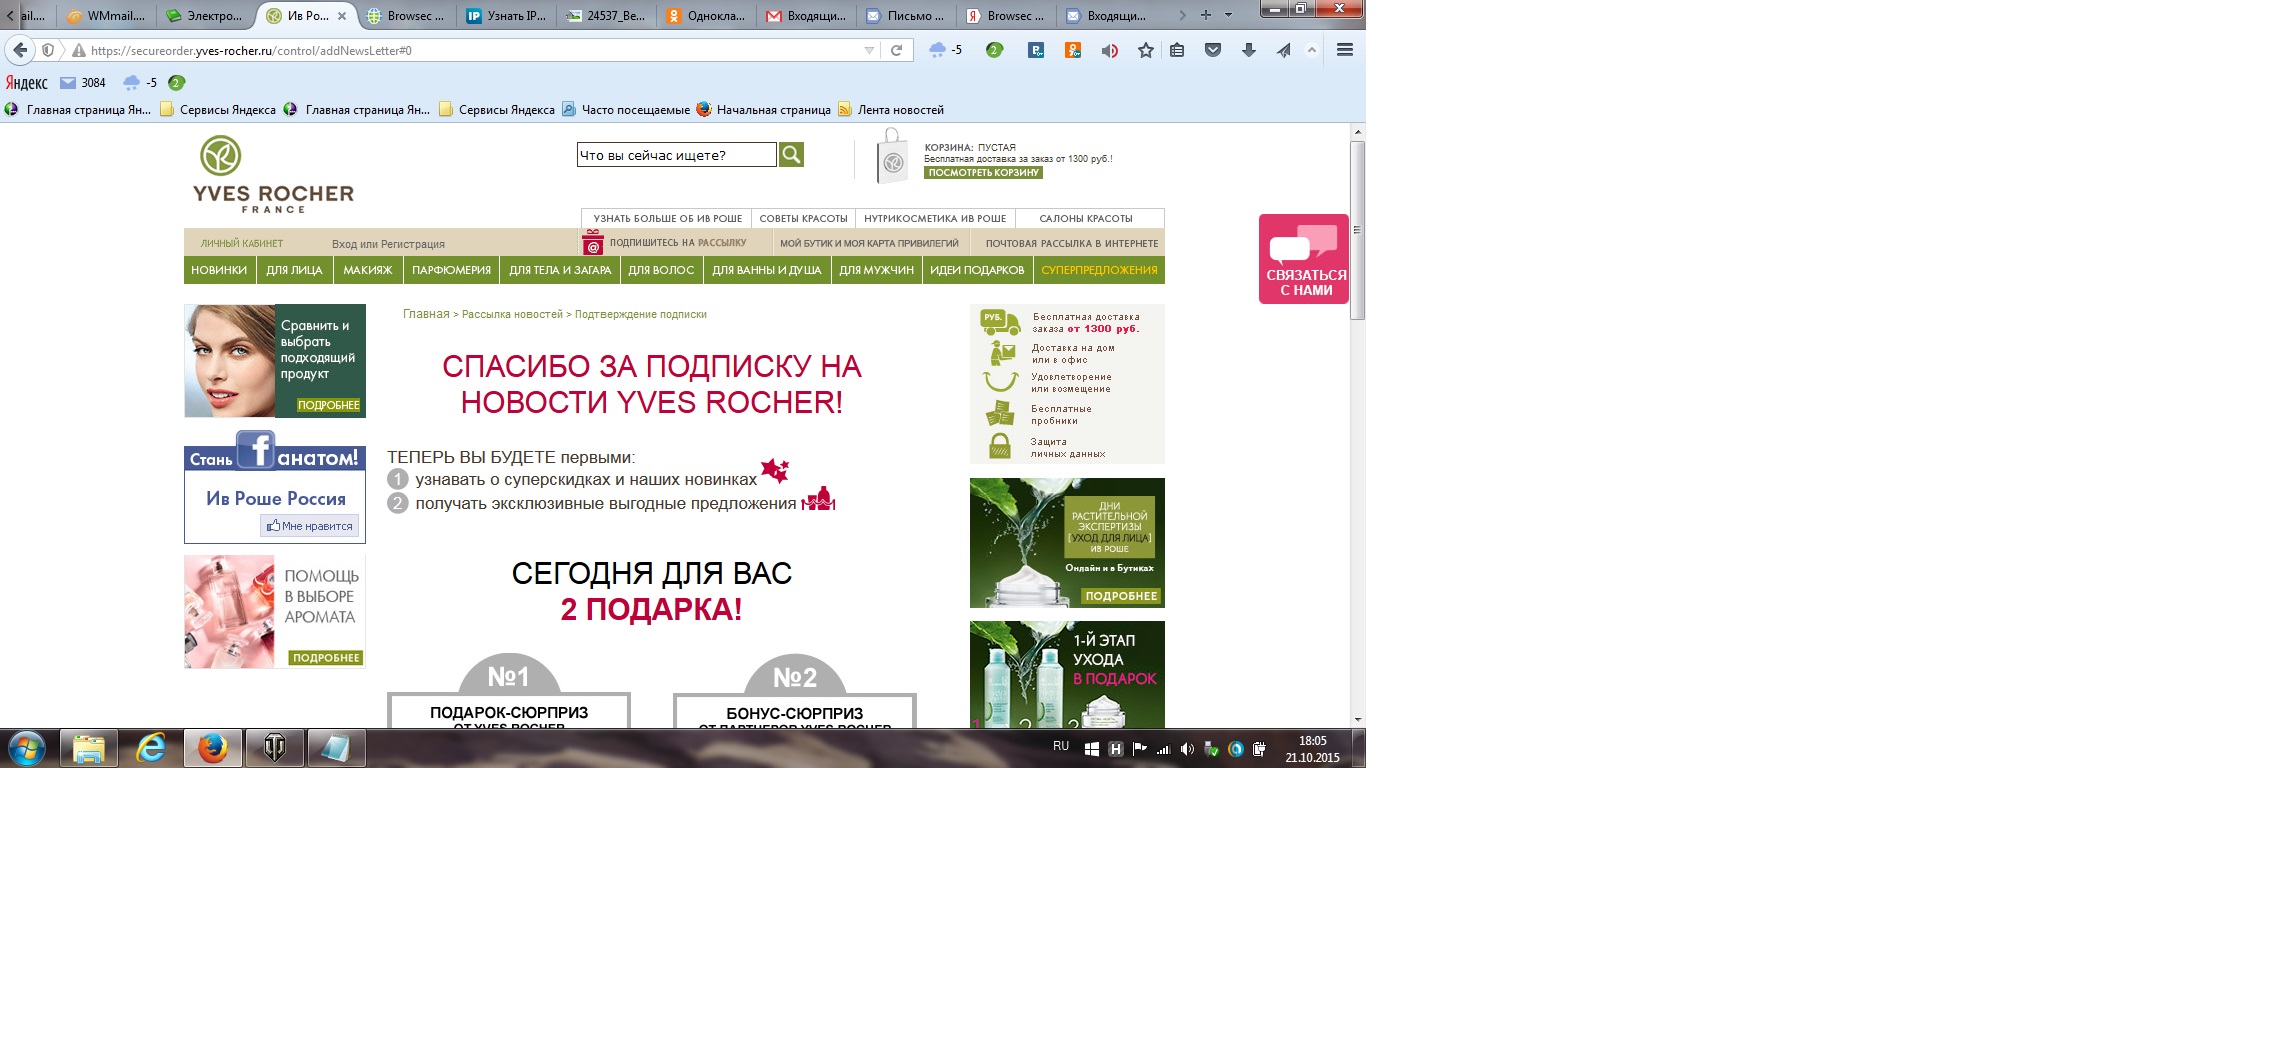Click ПОДПИШИТЕСЬ НА РАССЫЛКУ link

[x=678, y=243]
